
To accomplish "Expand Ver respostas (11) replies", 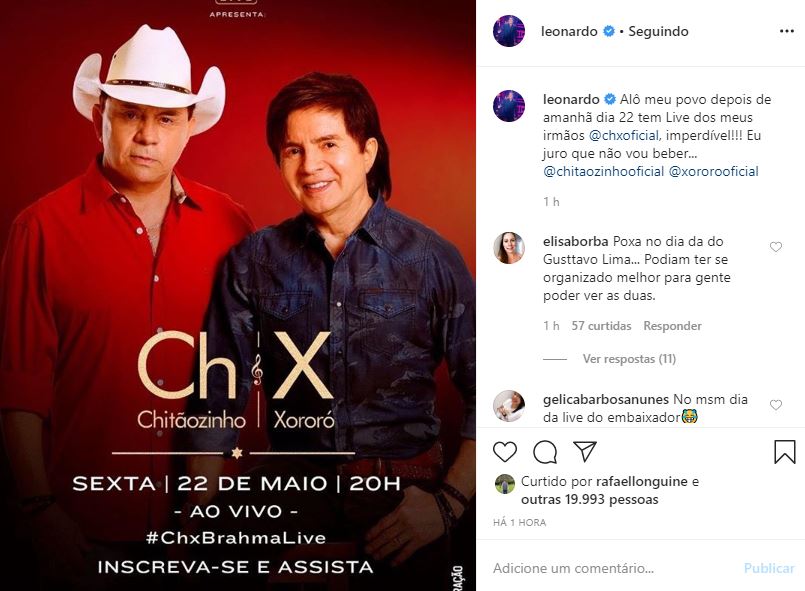I will click(629, 359).
